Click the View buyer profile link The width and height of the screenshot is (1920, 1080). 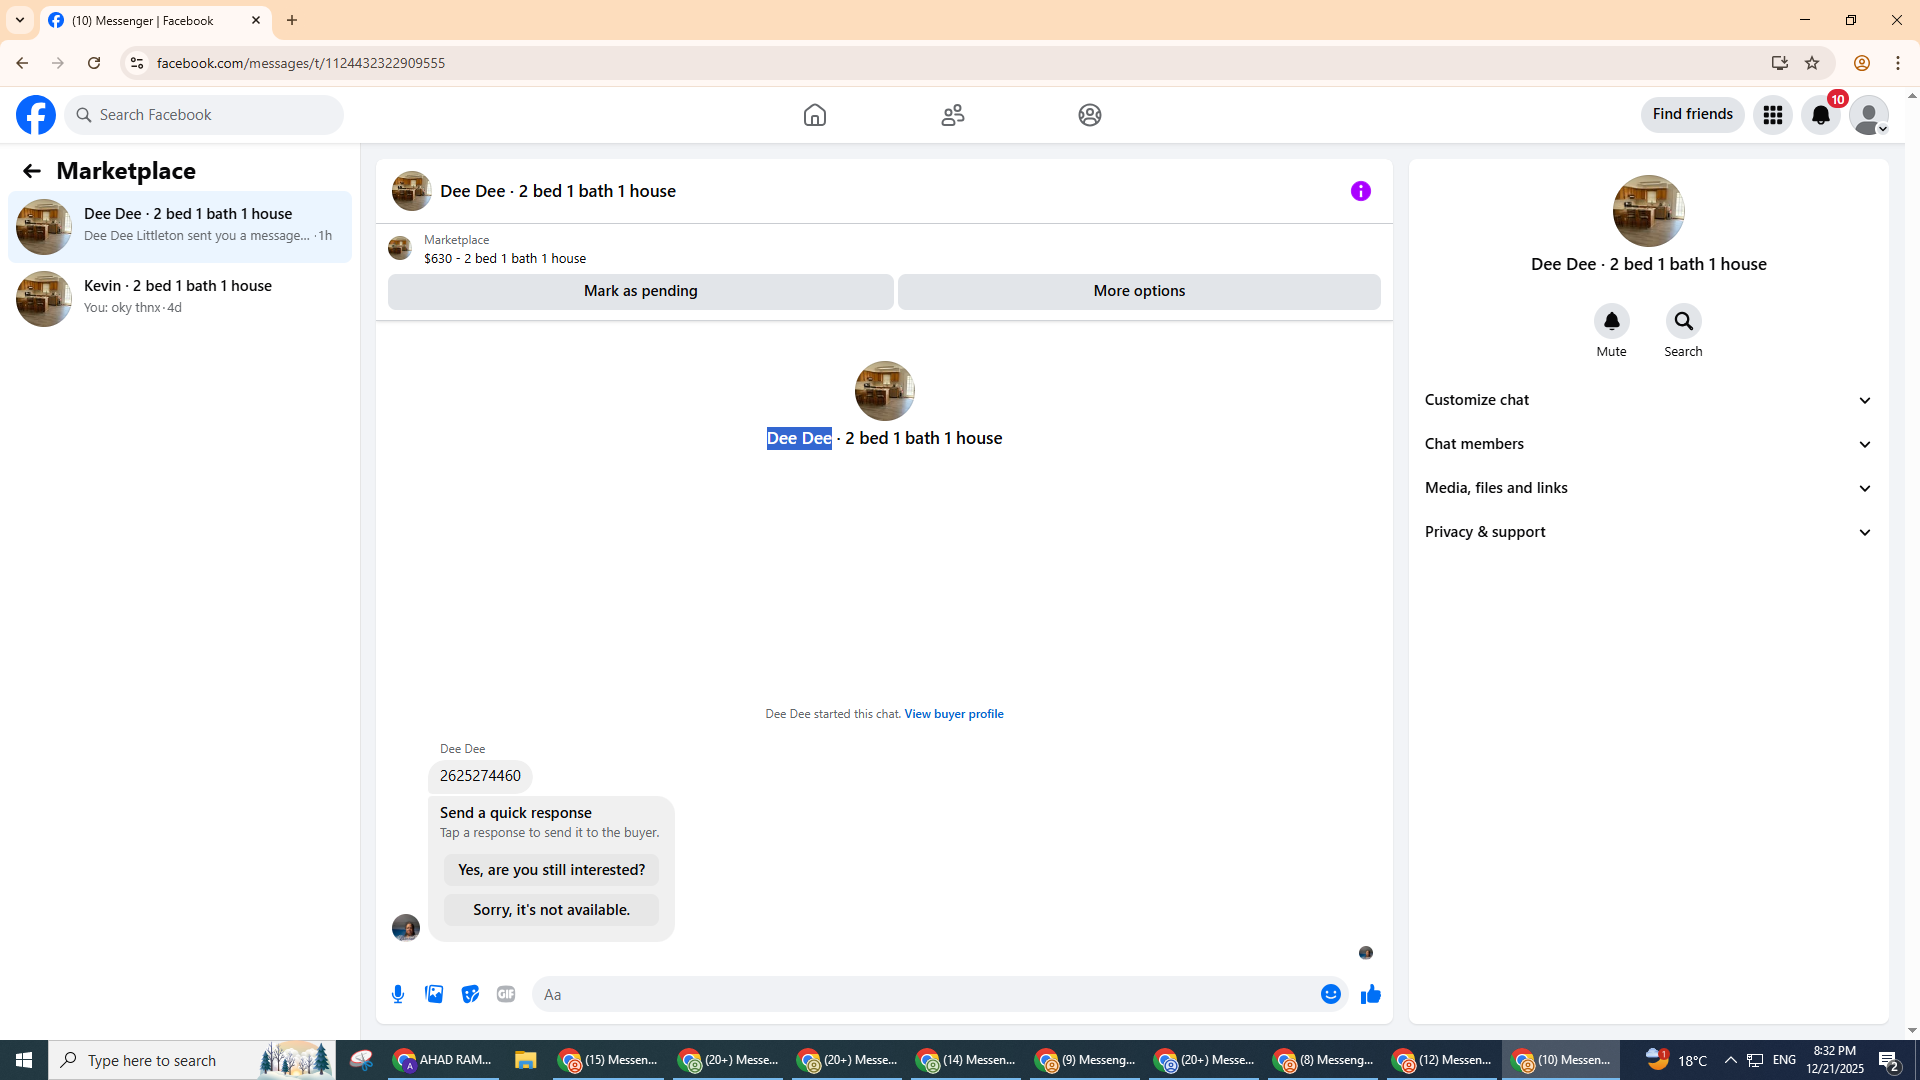tap(953, 714)
